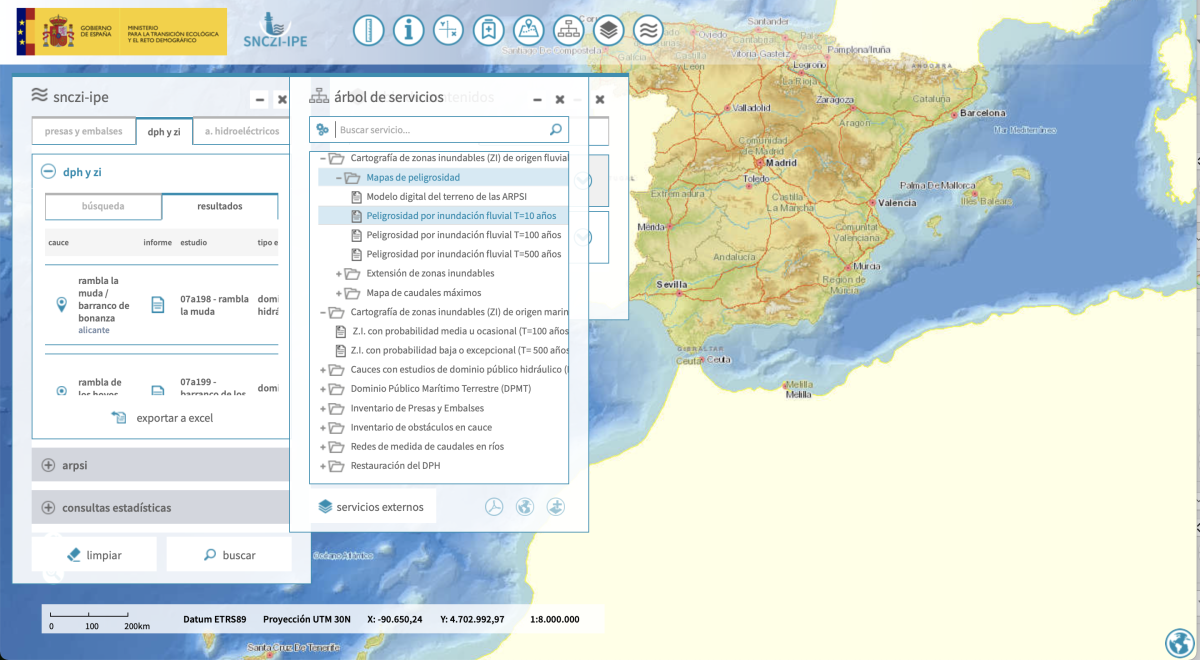The image size is (1200, 660).
Task: Activate the information query tool
Action: click(x=408, y=30)
